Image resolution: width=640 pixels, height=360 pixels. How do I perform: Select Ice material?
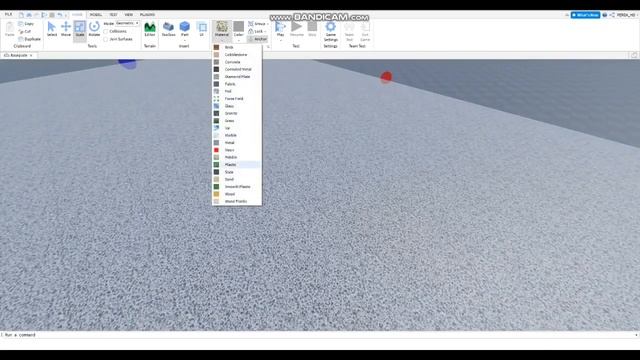pos(237,128)
